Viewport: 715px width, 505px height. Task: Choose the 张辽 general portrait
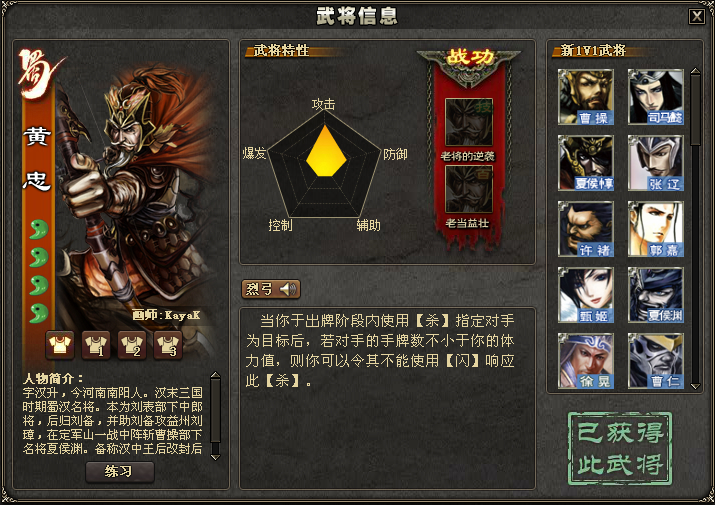tap(656, 163)
